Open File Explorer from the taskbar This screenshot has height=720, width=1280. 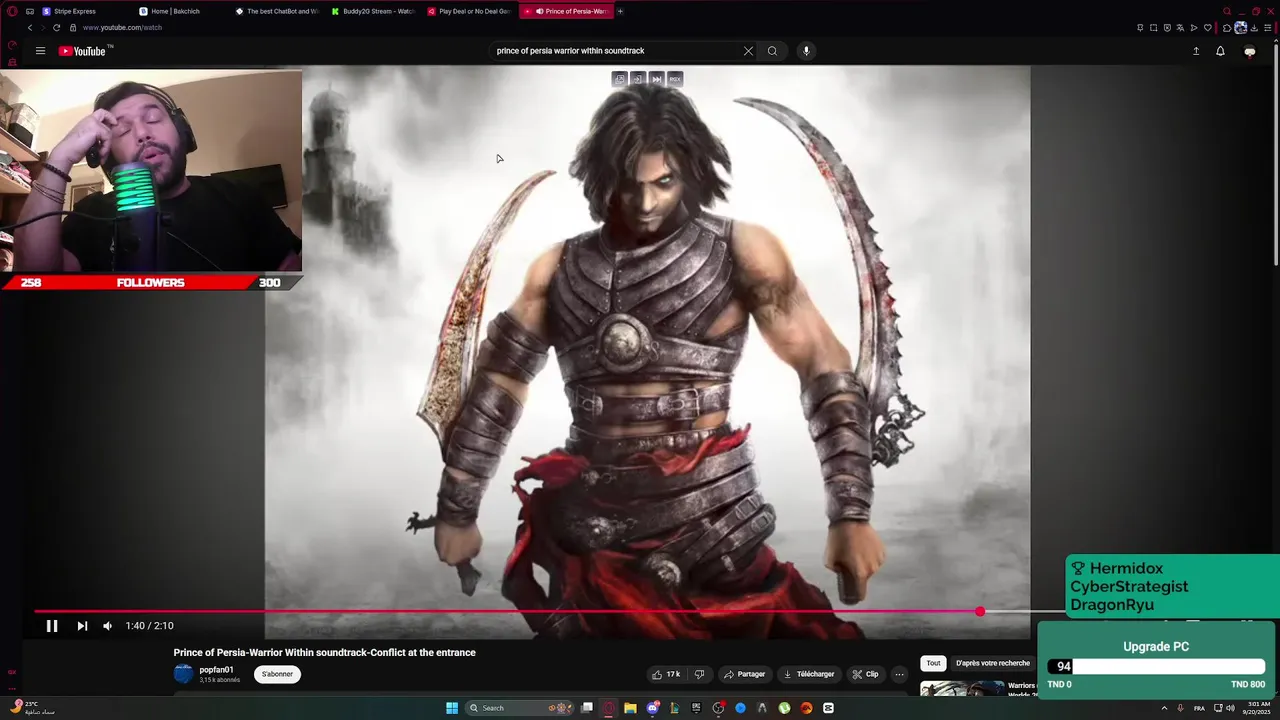630,708
